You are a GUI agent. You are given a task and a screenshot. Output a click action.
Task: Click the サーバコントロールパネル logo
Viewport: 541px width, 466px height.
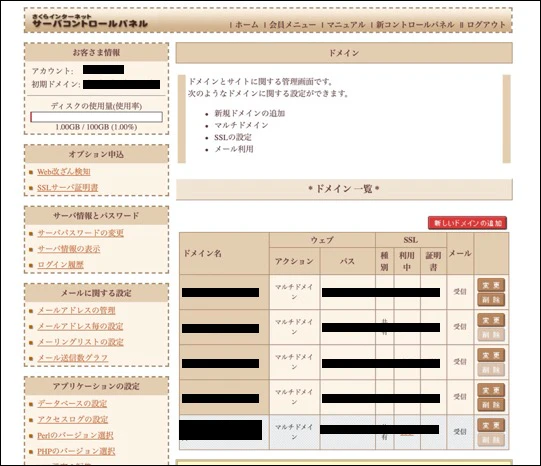point(90,21)
